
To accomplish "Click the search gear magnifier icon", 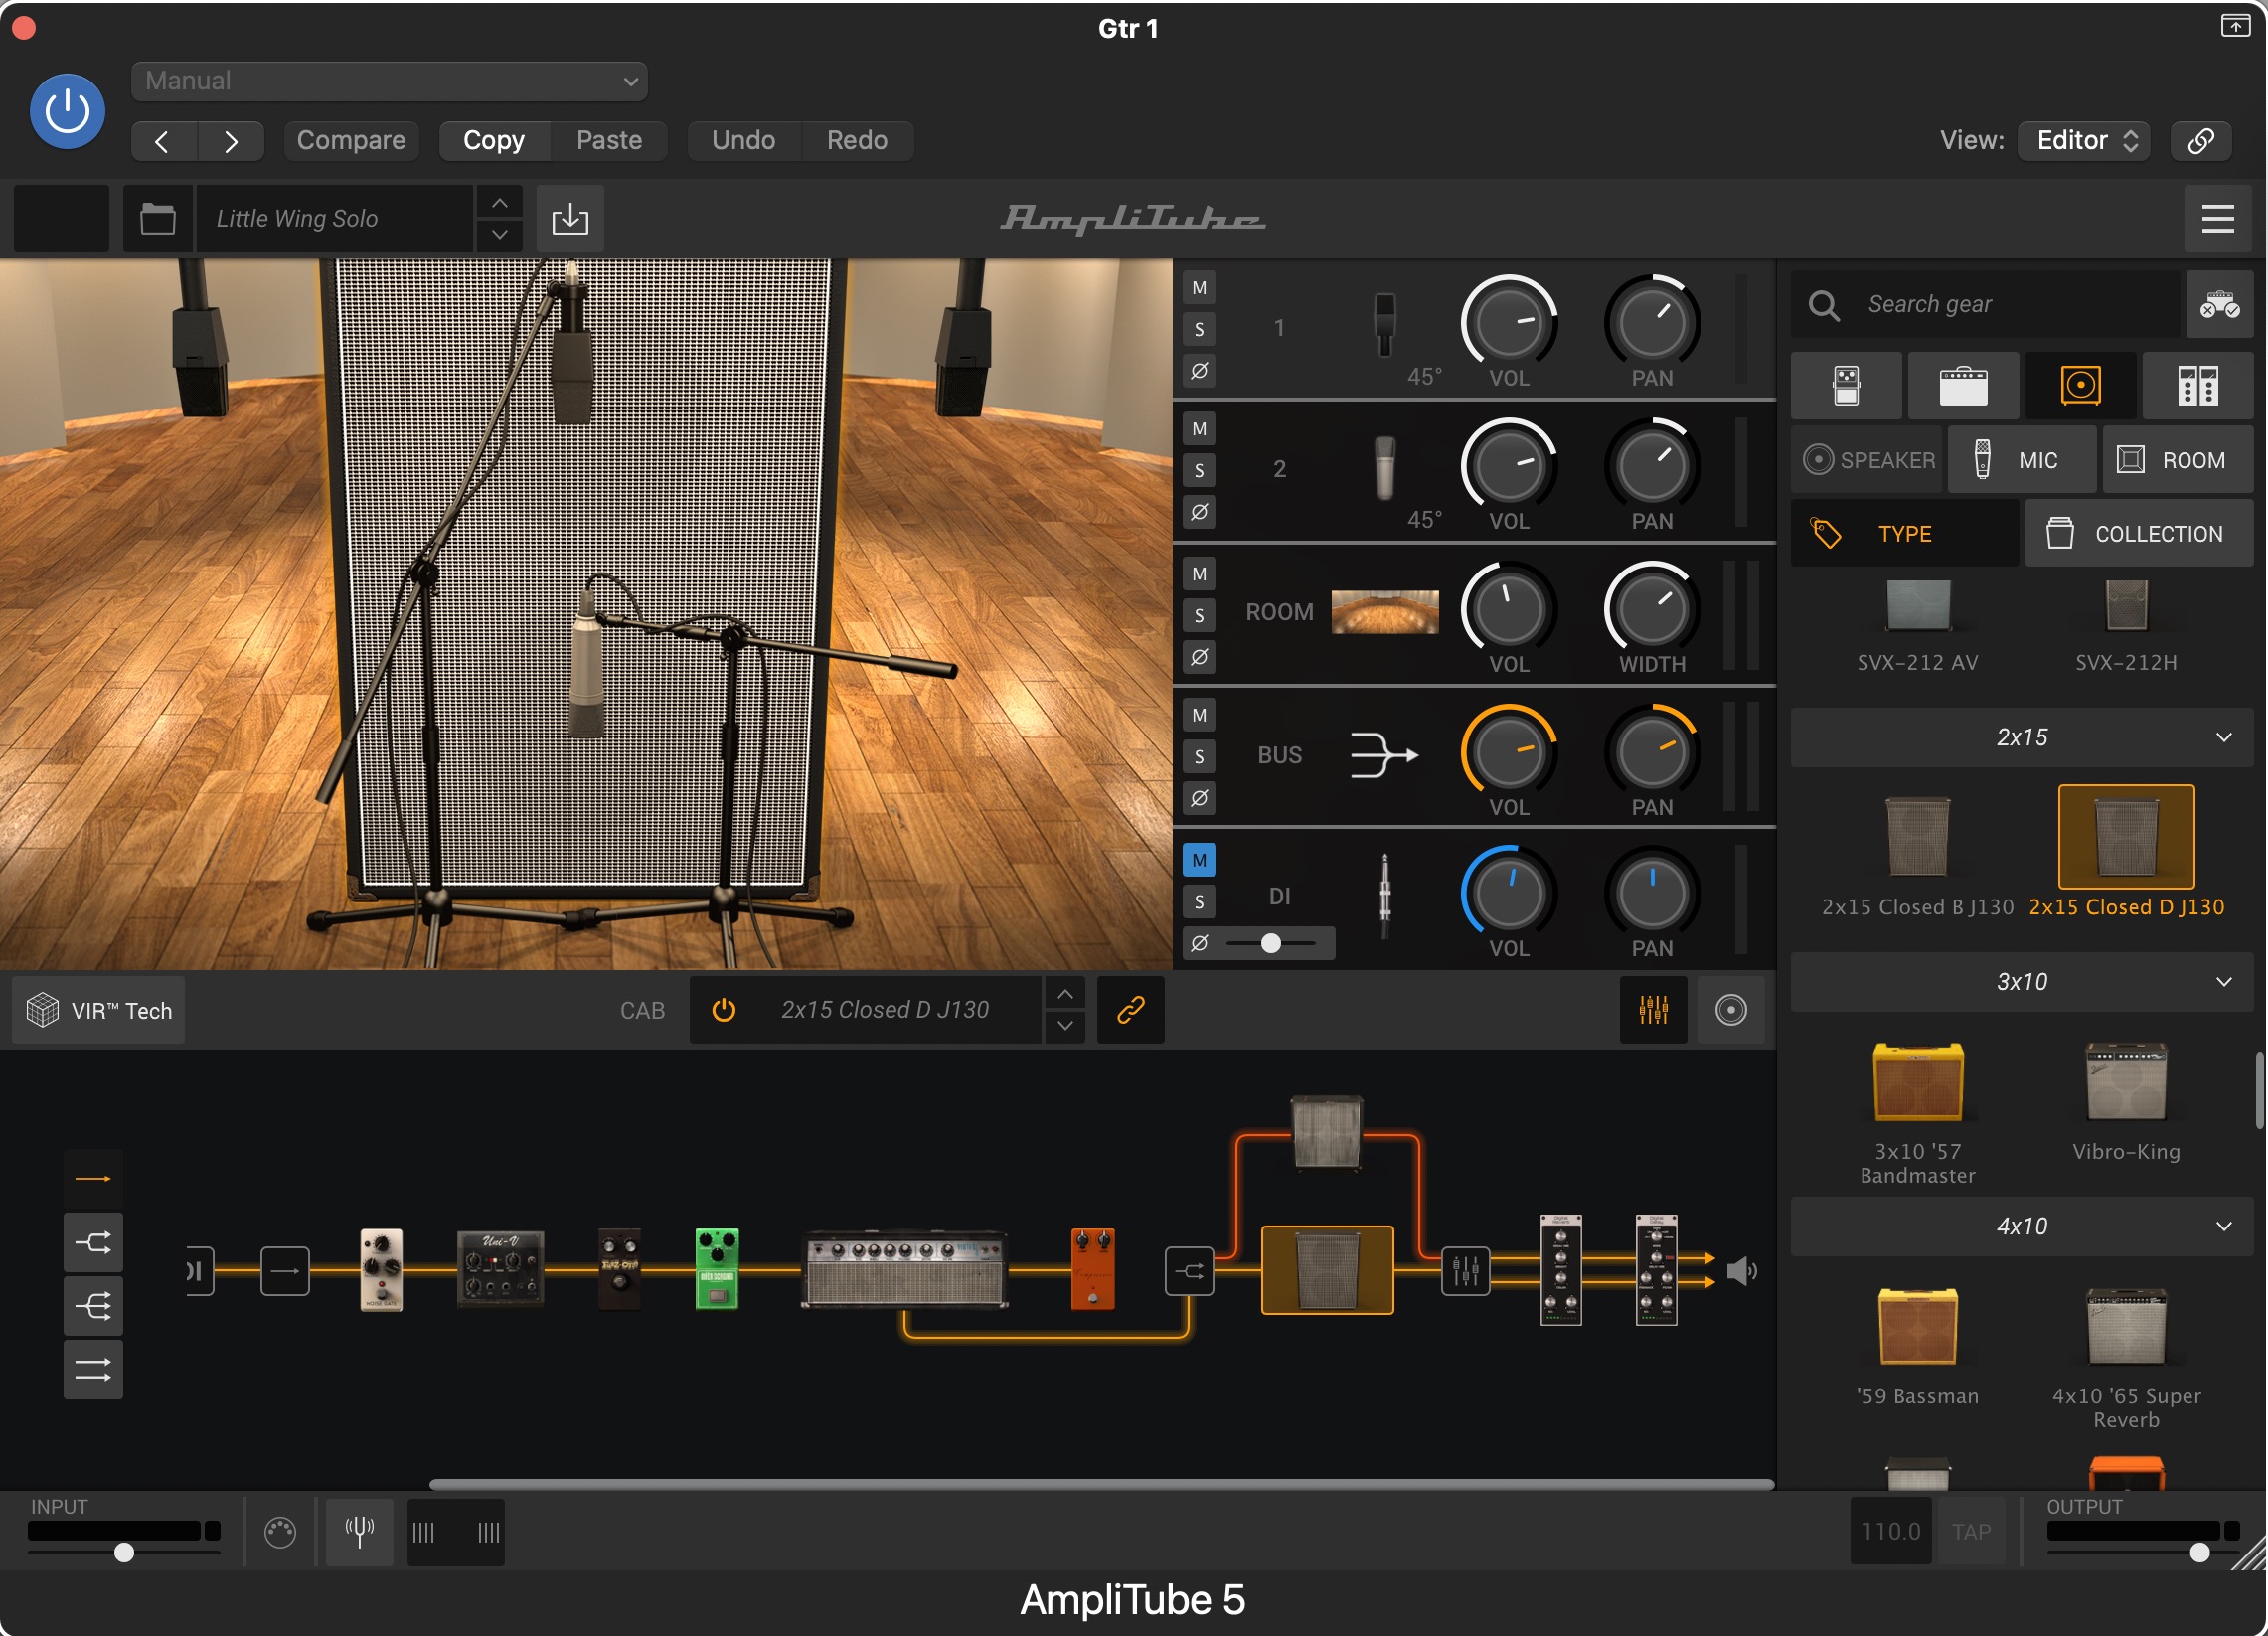I will 1823,305.
